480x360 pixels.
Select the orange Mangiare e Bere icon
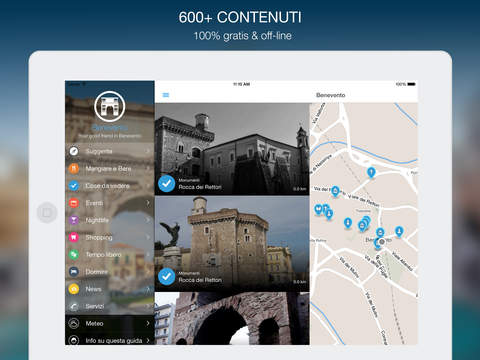74,168
